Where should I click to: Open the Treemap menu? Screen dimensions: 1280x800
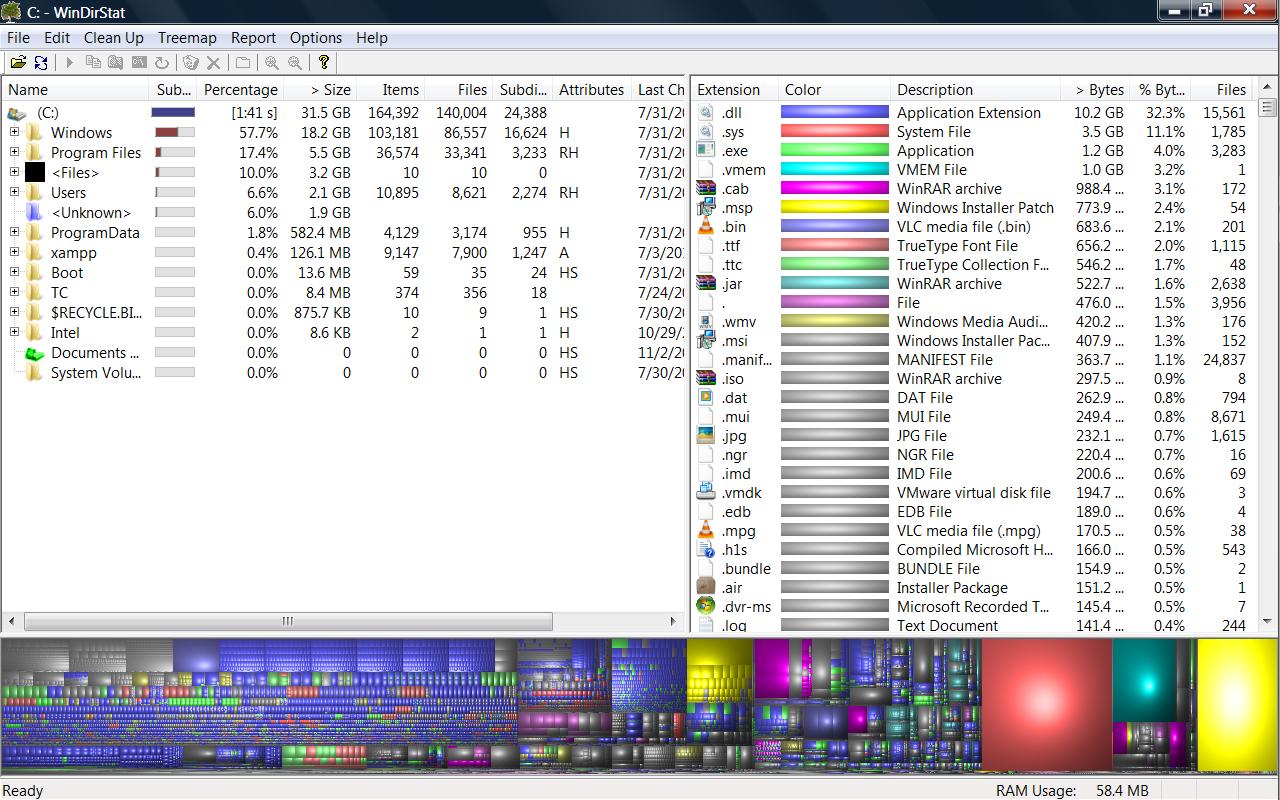(187, 38)
